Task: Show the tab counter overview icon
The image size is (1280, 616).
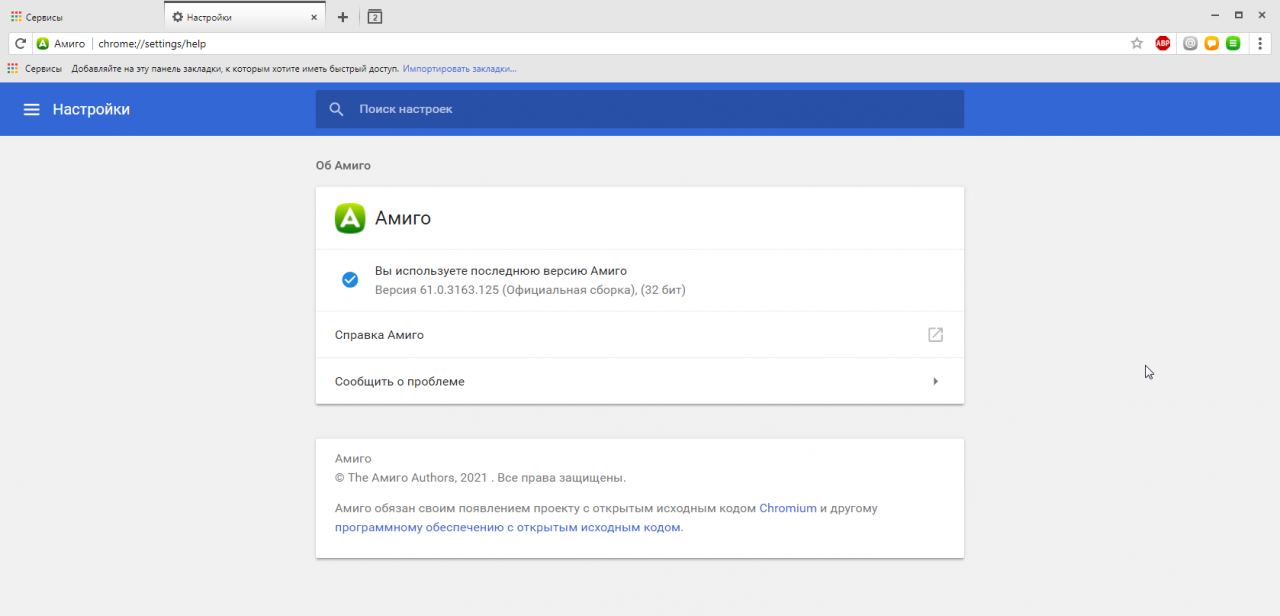Action: point(375,16)
